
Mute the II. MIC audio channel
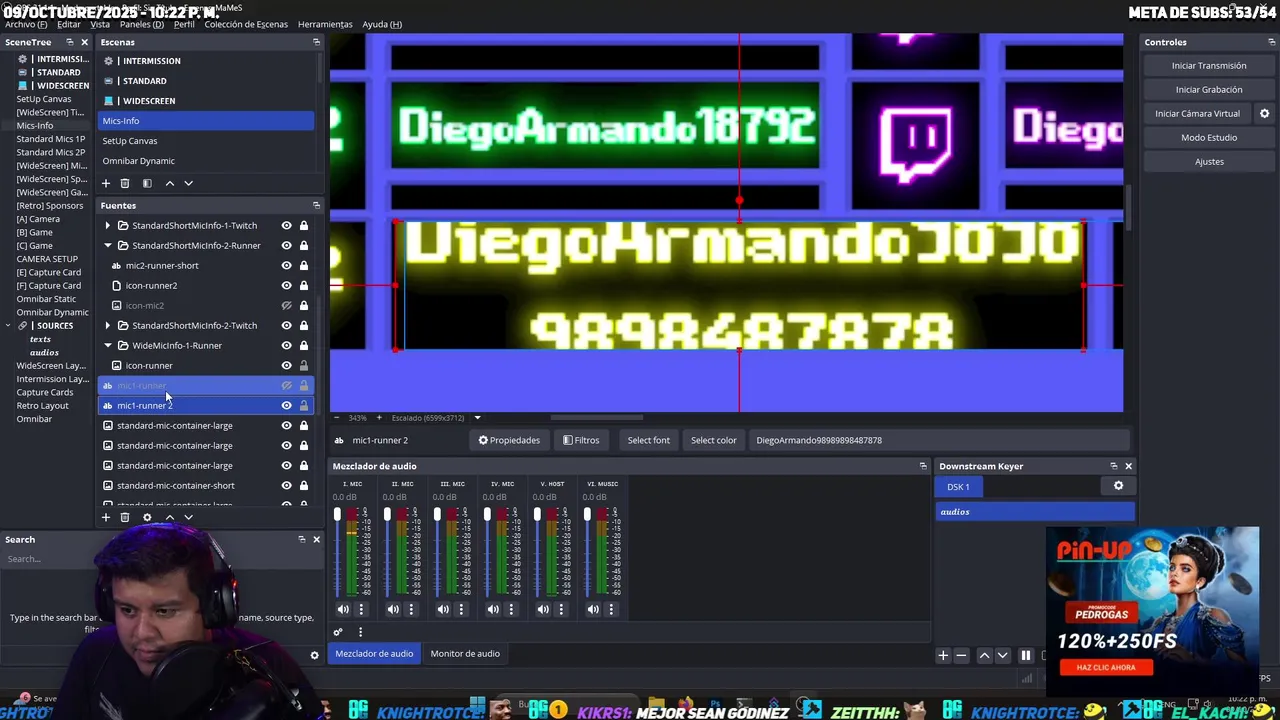pyautogui.click(x=393, y=609)
